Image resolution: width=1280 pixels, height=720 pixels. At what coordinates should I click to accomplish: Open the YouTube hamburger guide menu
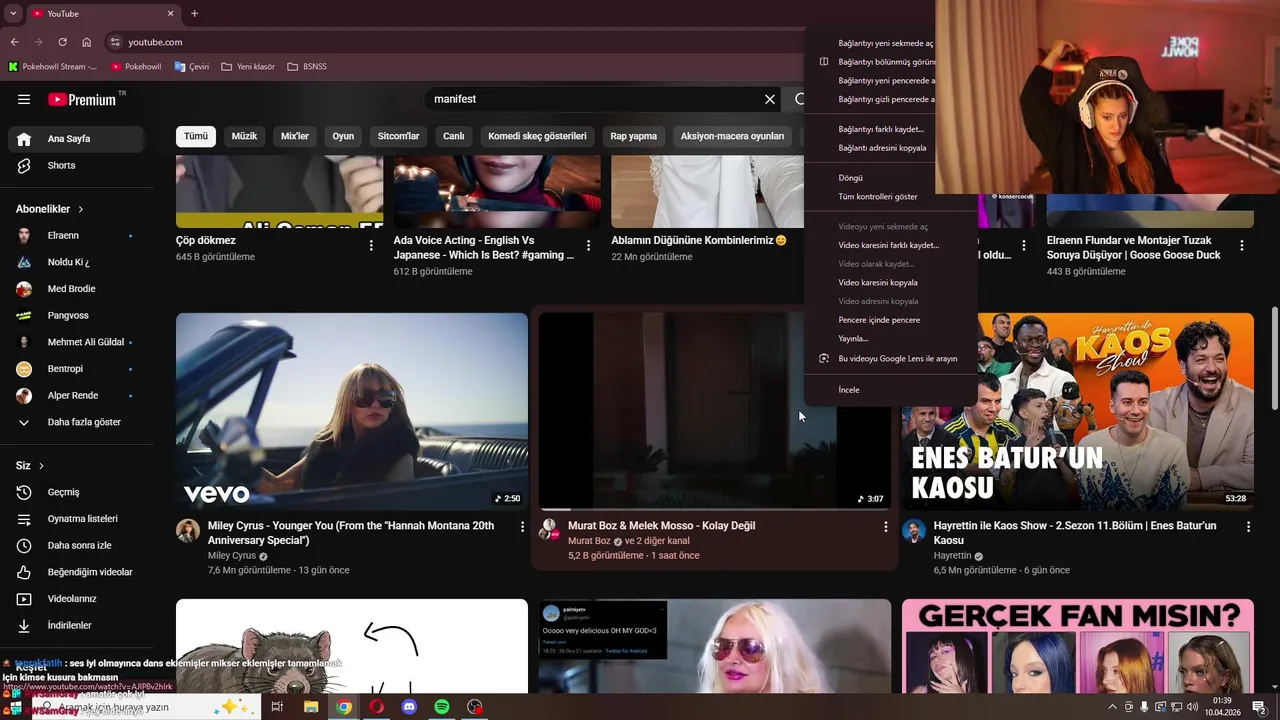click(24, 99)
